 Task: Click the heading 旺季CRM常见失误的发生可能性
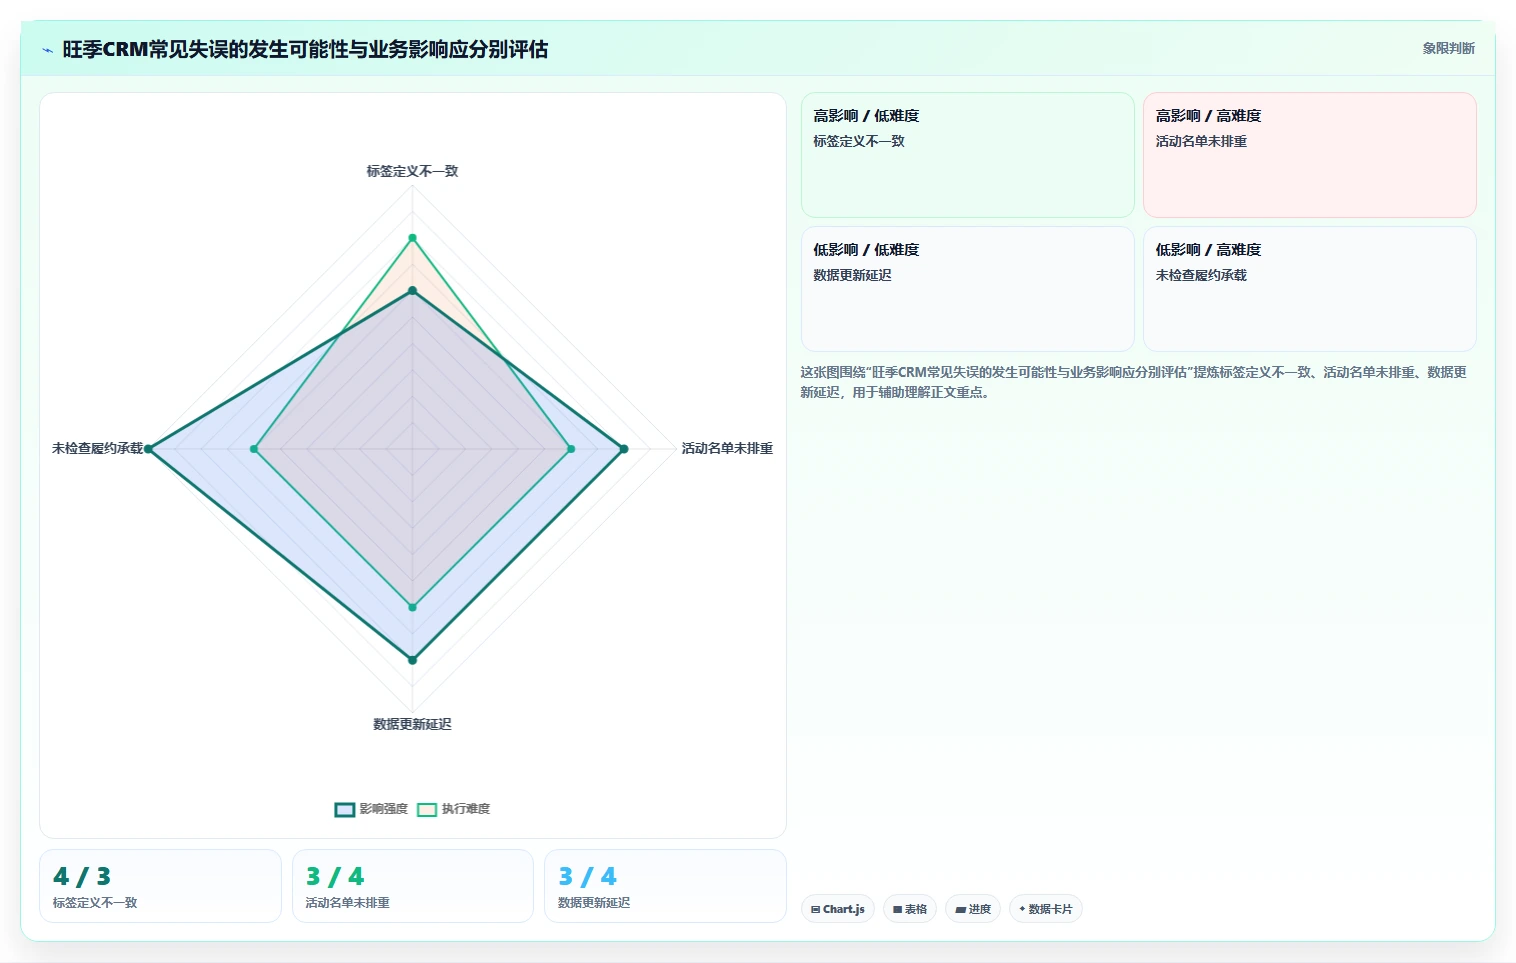[x=305, y=49]
